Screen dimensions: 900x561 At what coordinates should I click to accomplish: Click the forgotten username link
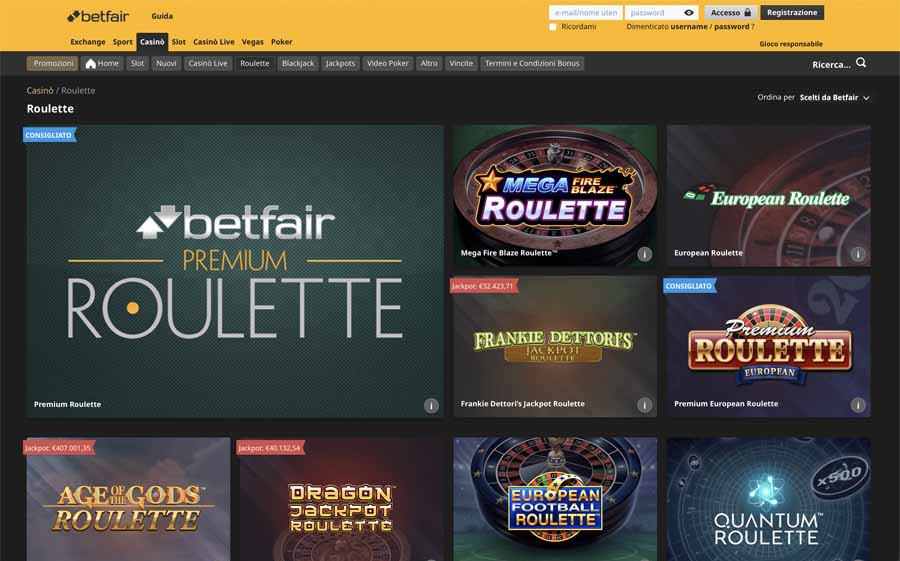689,27
